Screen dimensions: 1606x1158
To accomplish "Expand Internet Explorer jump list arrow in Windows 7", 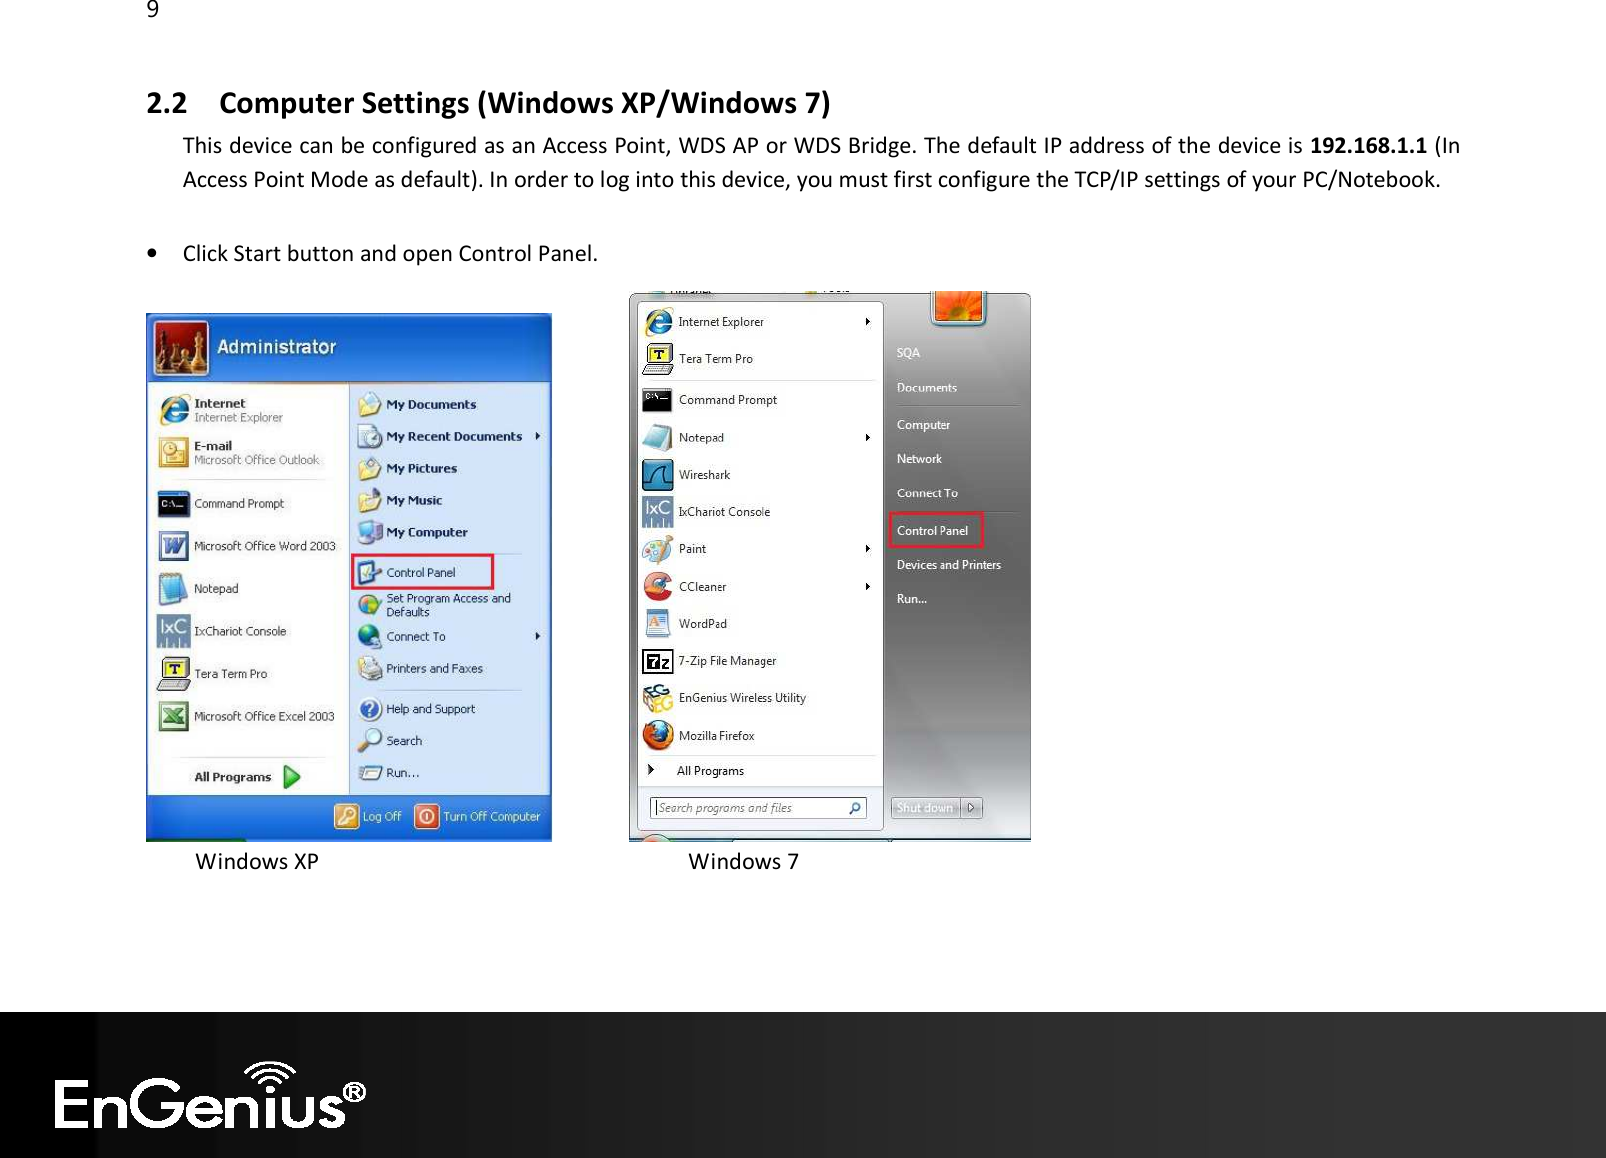I will click(868, 322).
